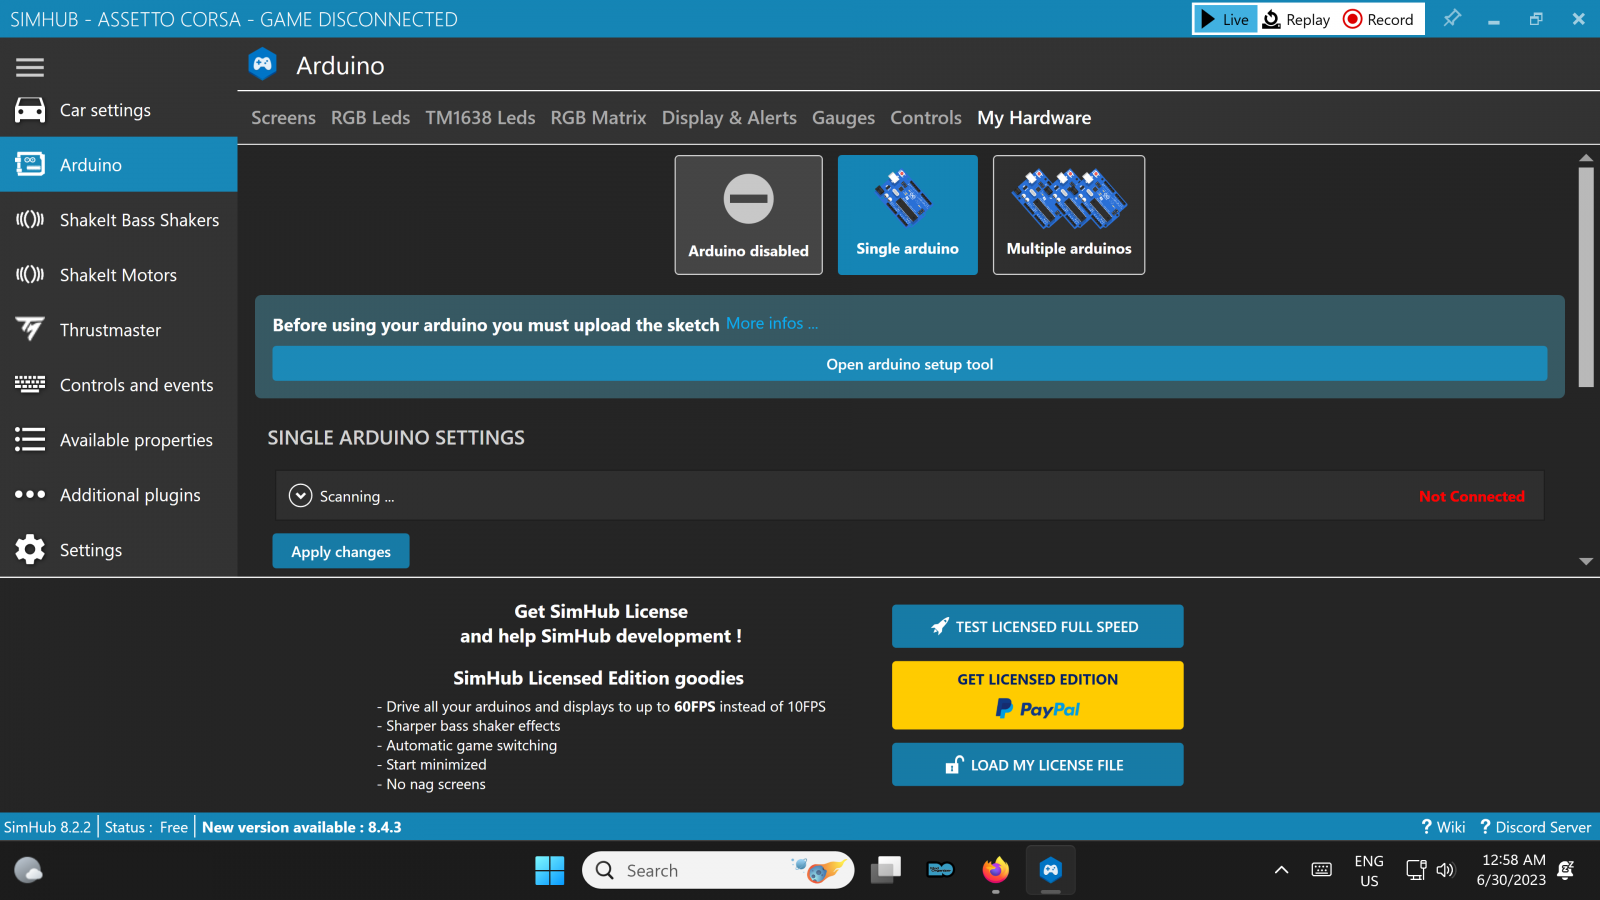1600x900 pixels.
Task: Select Multiple arduinos mode
Action: (x=1069, y=214)
